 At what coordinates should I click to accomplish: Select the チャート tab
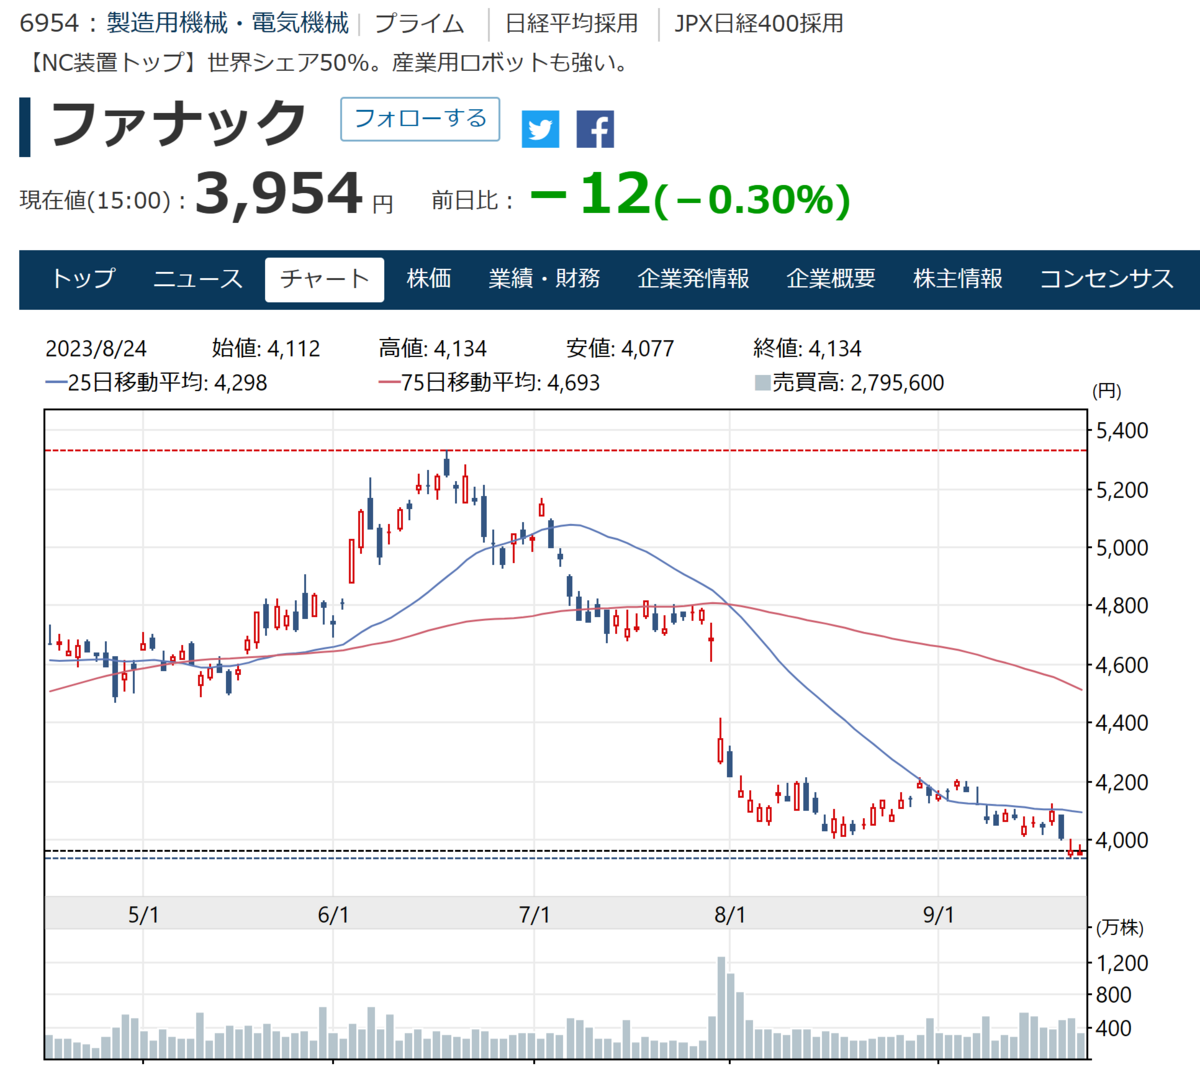324,279
